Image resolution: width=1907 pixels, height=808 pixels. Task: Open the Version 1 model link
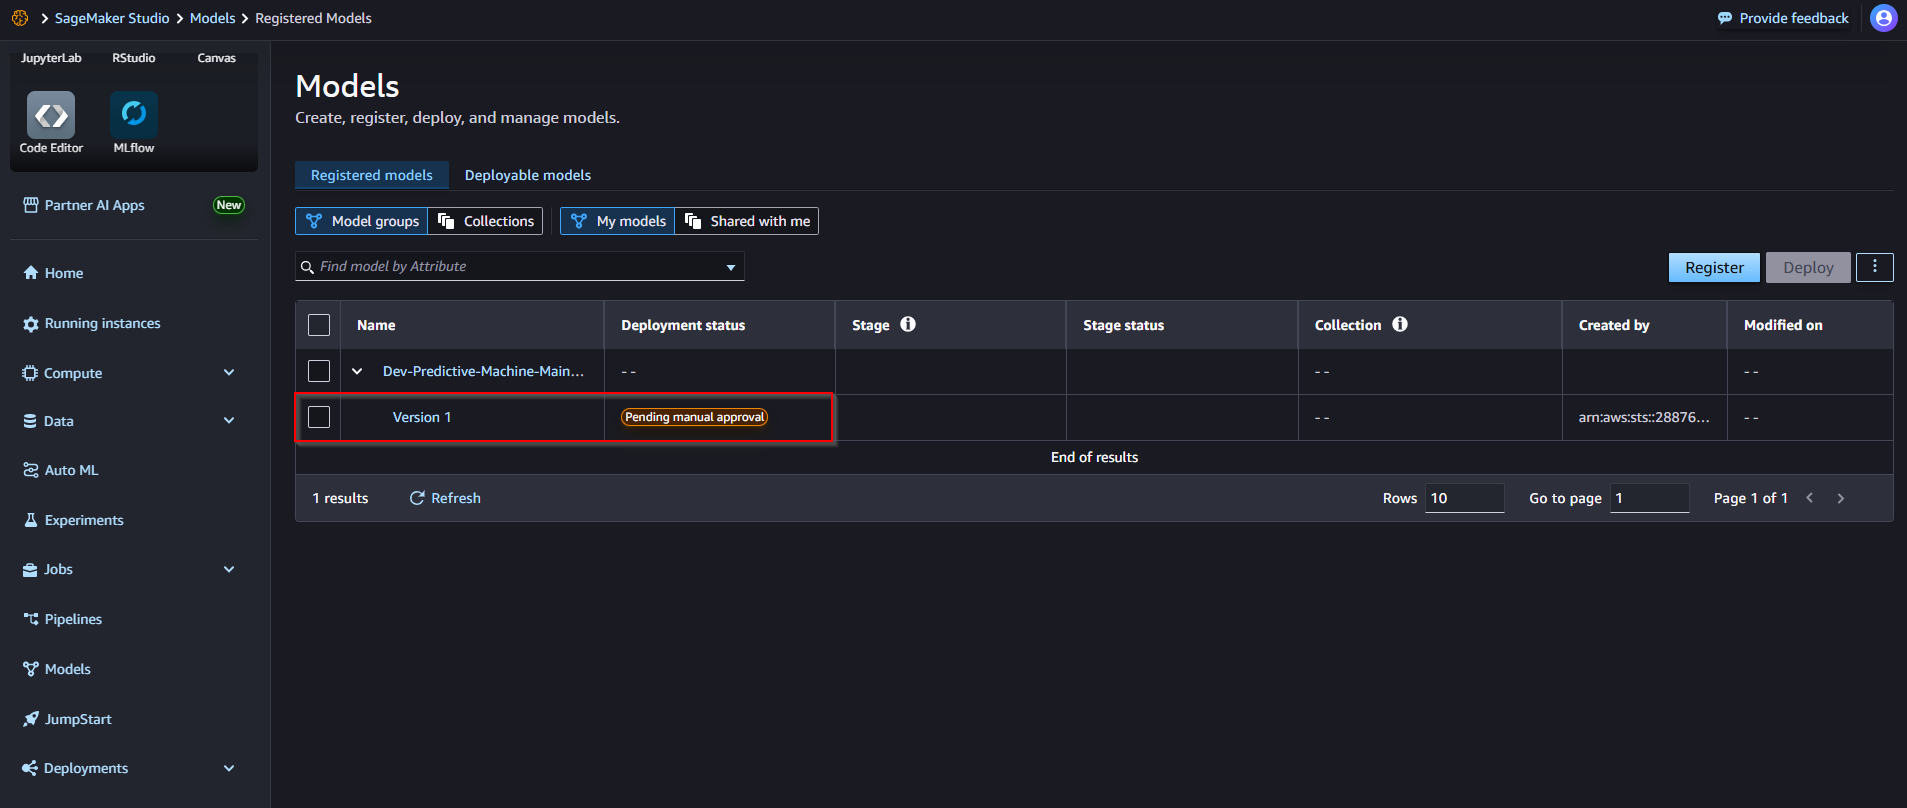pyautogui.click(x=422, y=417)
